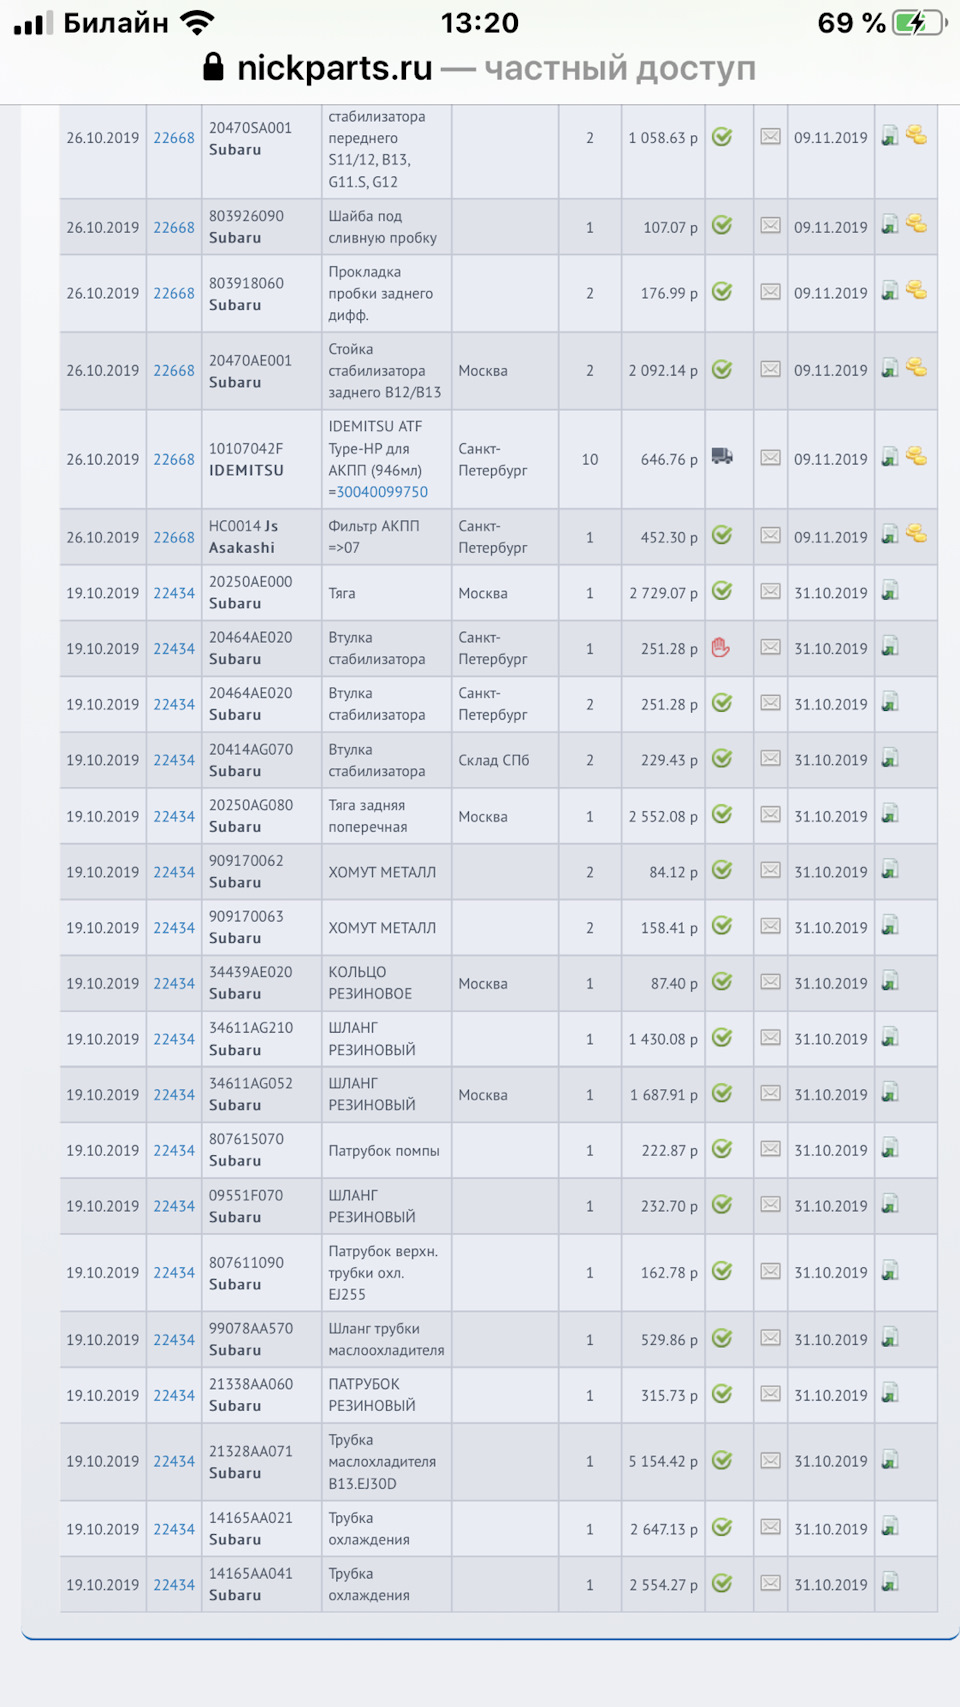Screen dimensions: 960x1707
Task: Click green checkmark status for part 20470AE001
Action: 722,370
